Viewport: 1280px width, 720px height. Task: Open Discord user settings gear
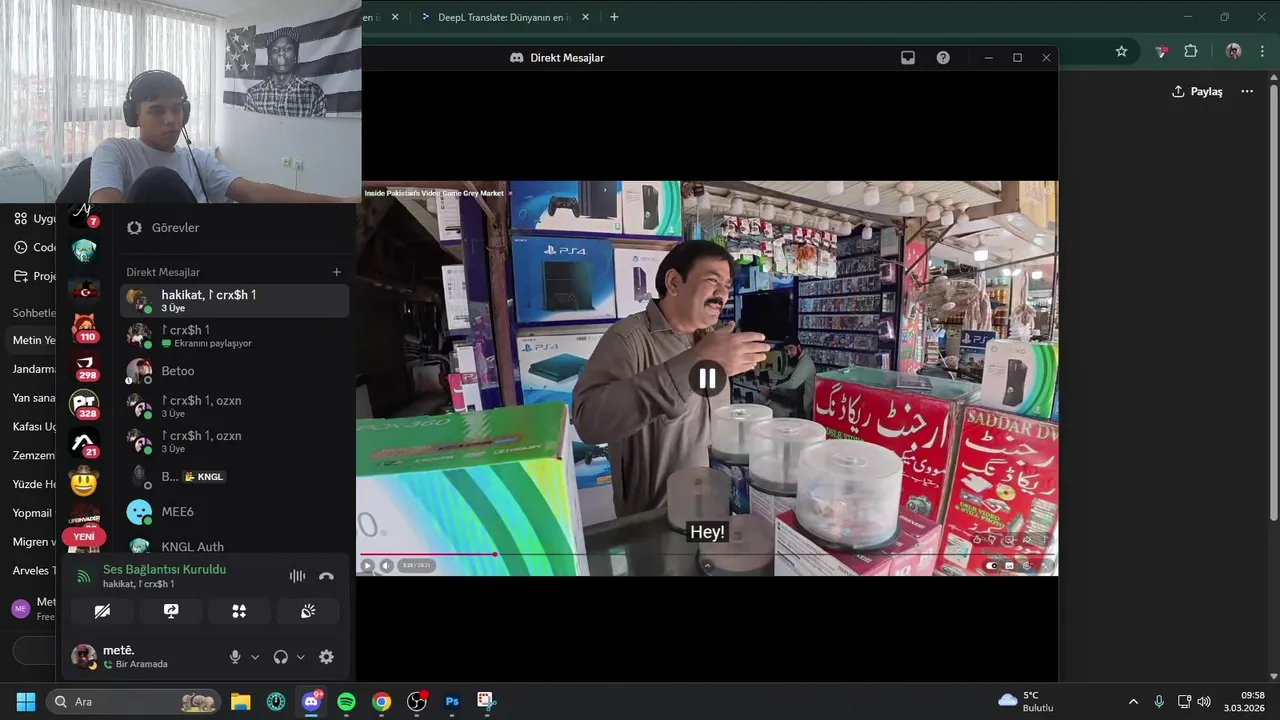click(x=326, y=657)
